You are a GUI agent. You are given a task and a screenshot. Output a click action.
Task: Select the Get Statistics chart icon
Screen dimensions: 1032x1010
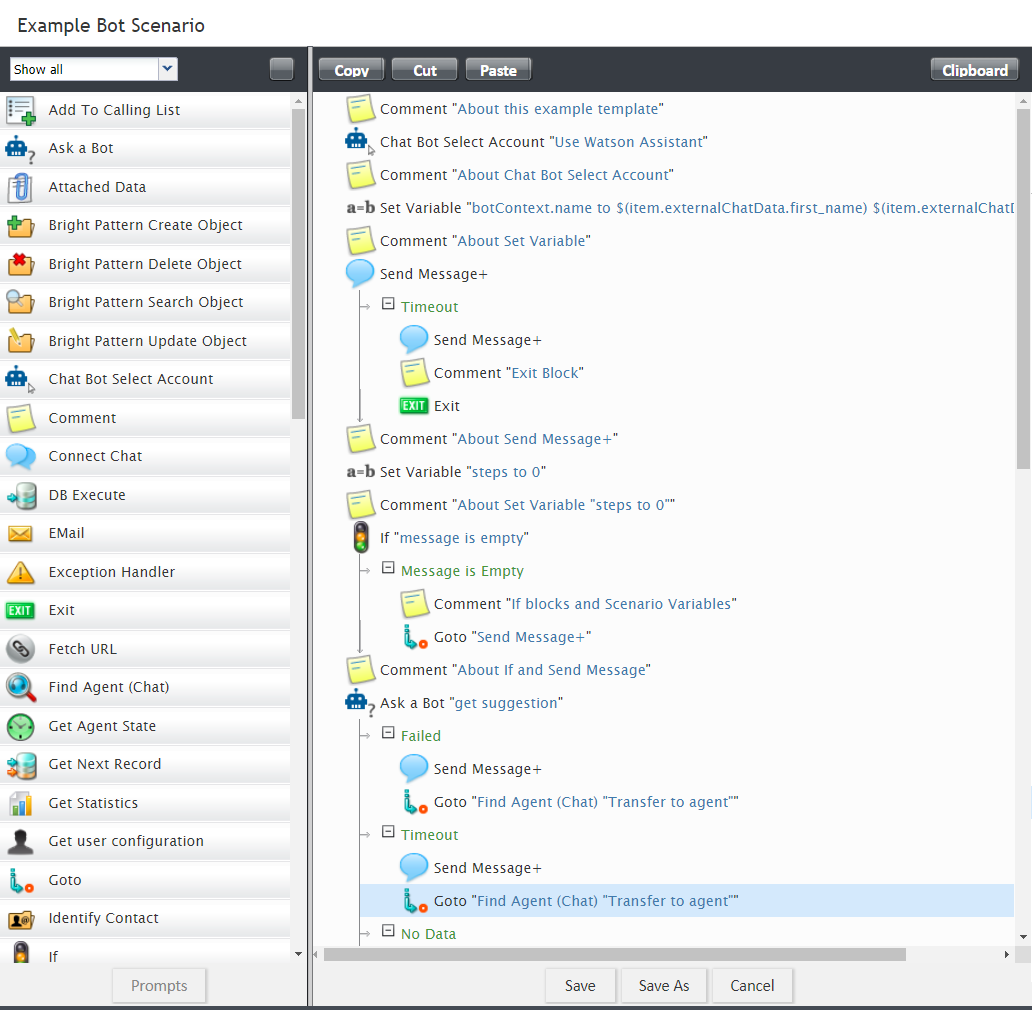(x=20, y=803)
